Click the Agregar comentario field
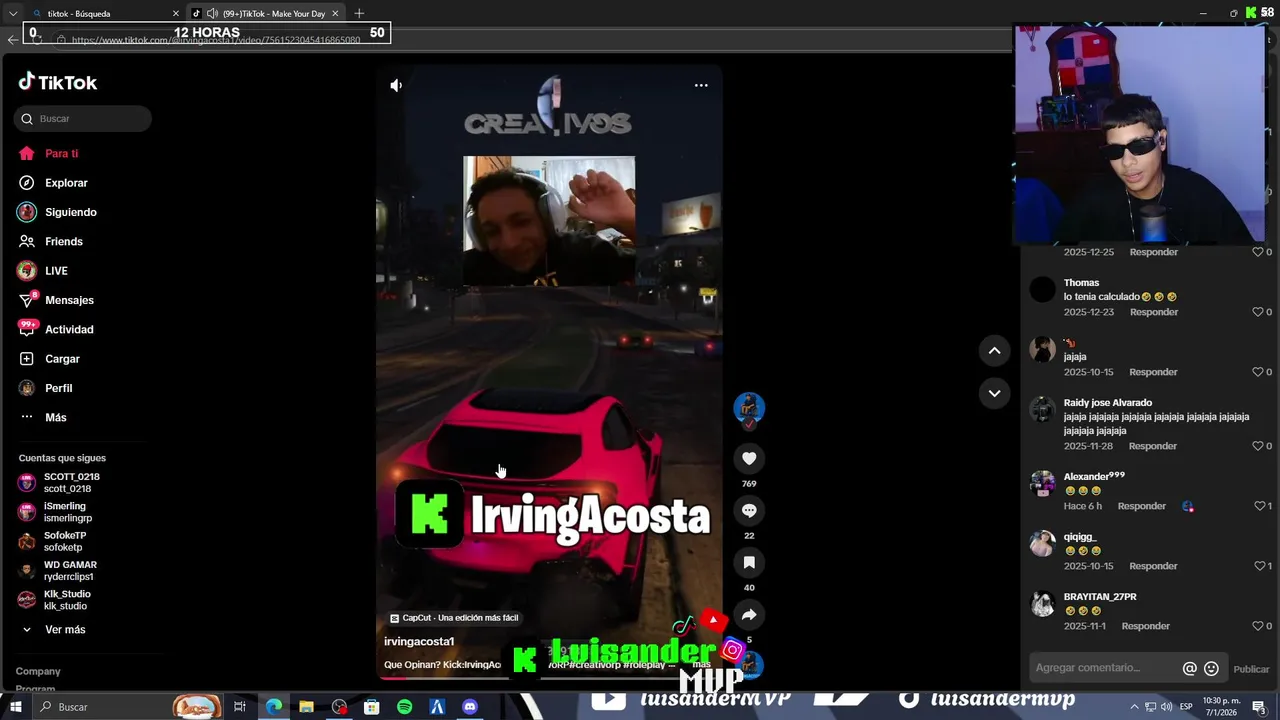Screen dimensions: 1280x720 1105,668
